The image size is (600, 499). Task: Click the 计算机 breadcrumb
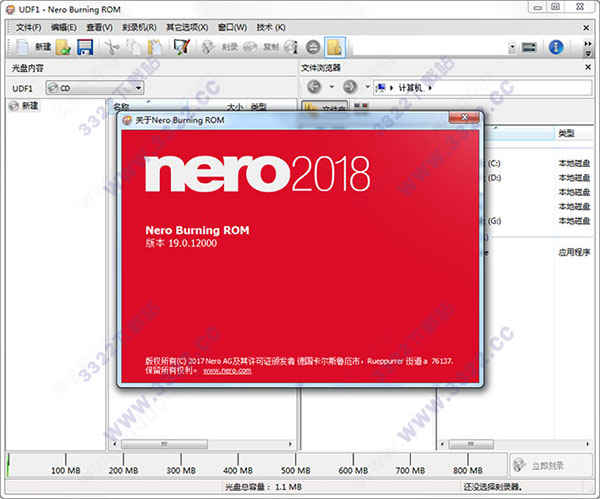click(x=410, y=88)
